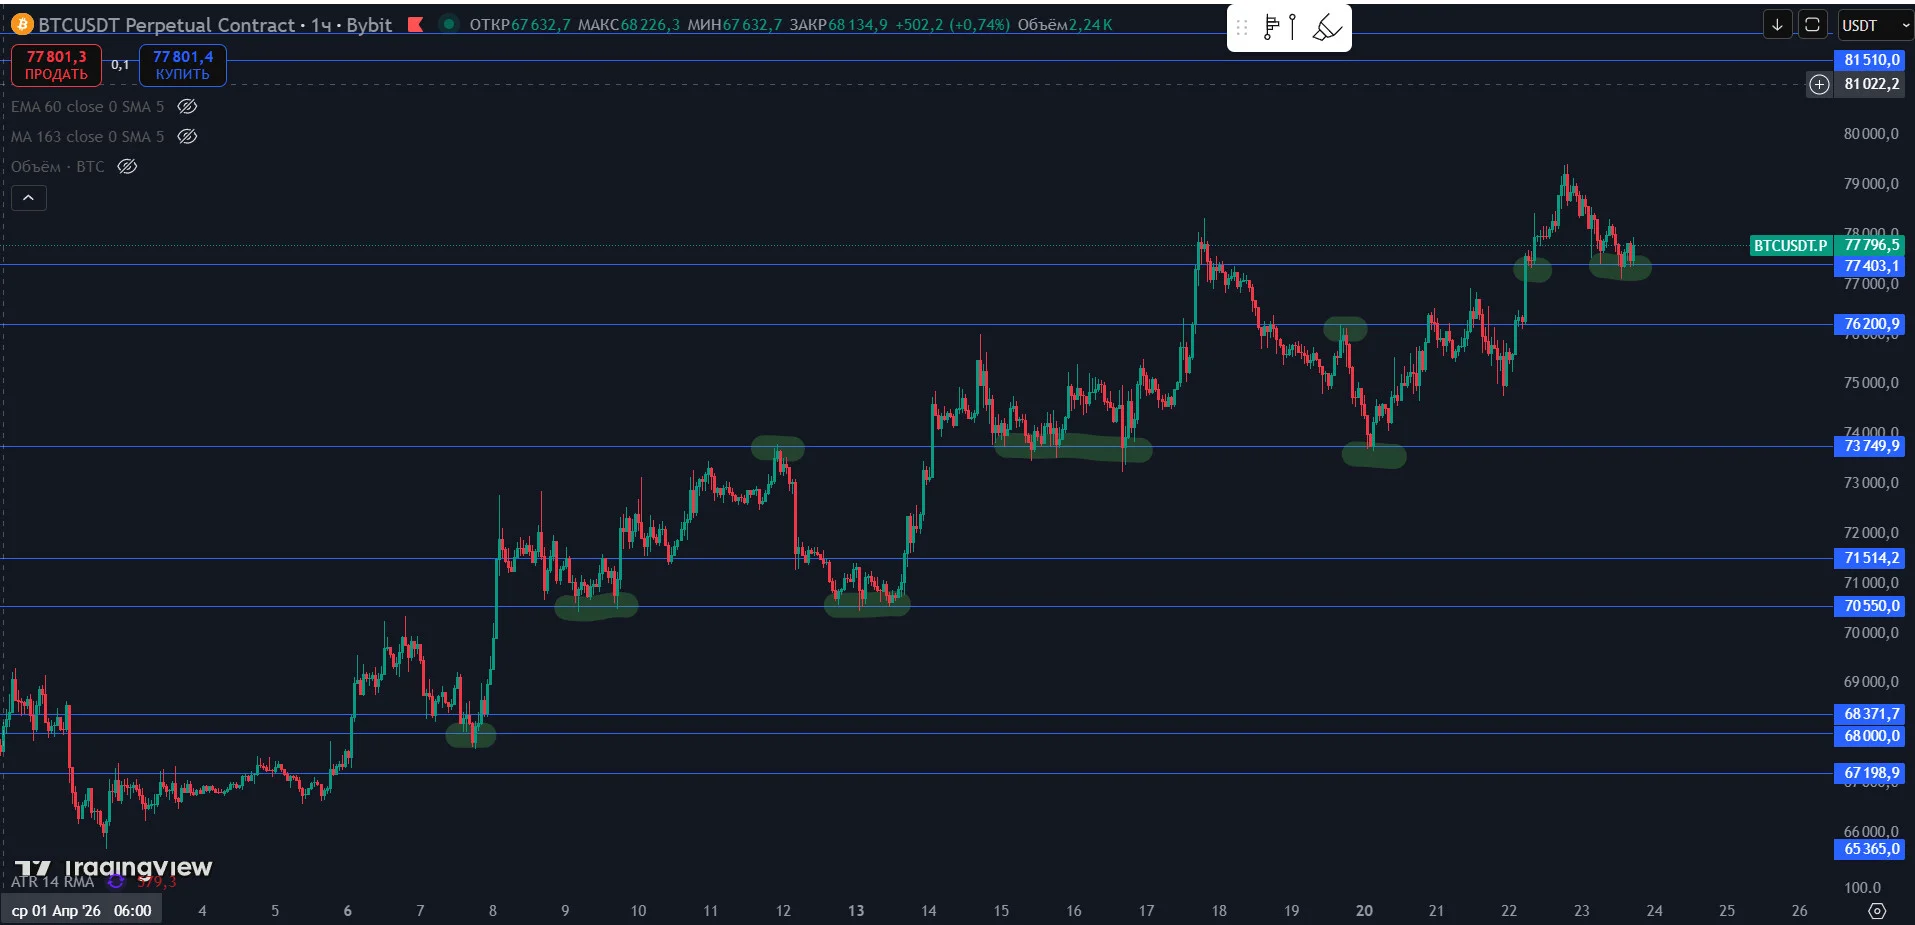Screen dimensions: 1915x925
Task: Click the КУПИТЬ buy button
Action: point(183,65)
